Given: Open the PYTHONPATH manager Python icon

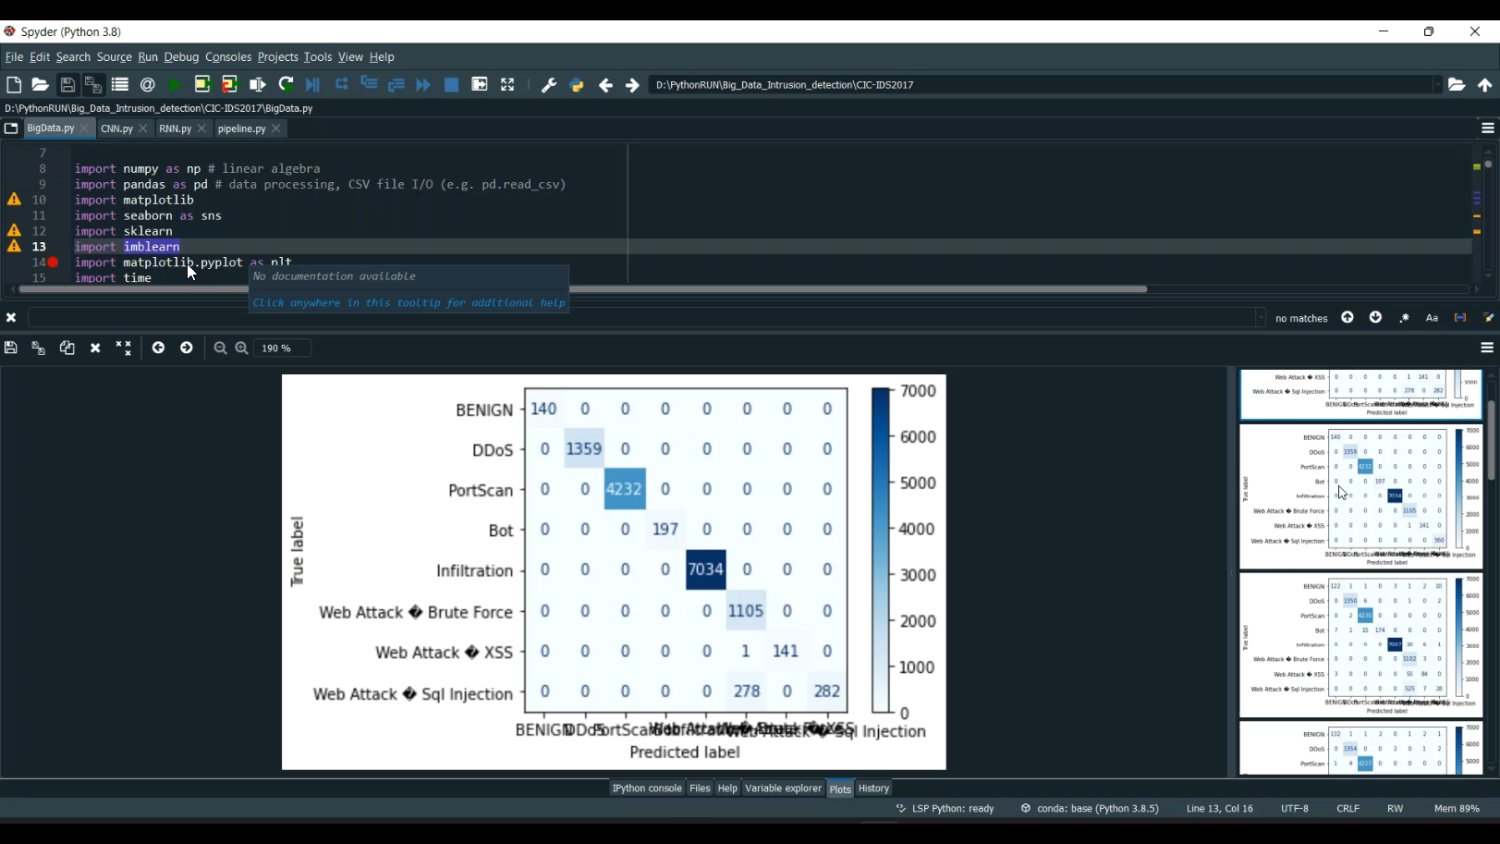Looking at the screenshot, I should click(577, 85).
